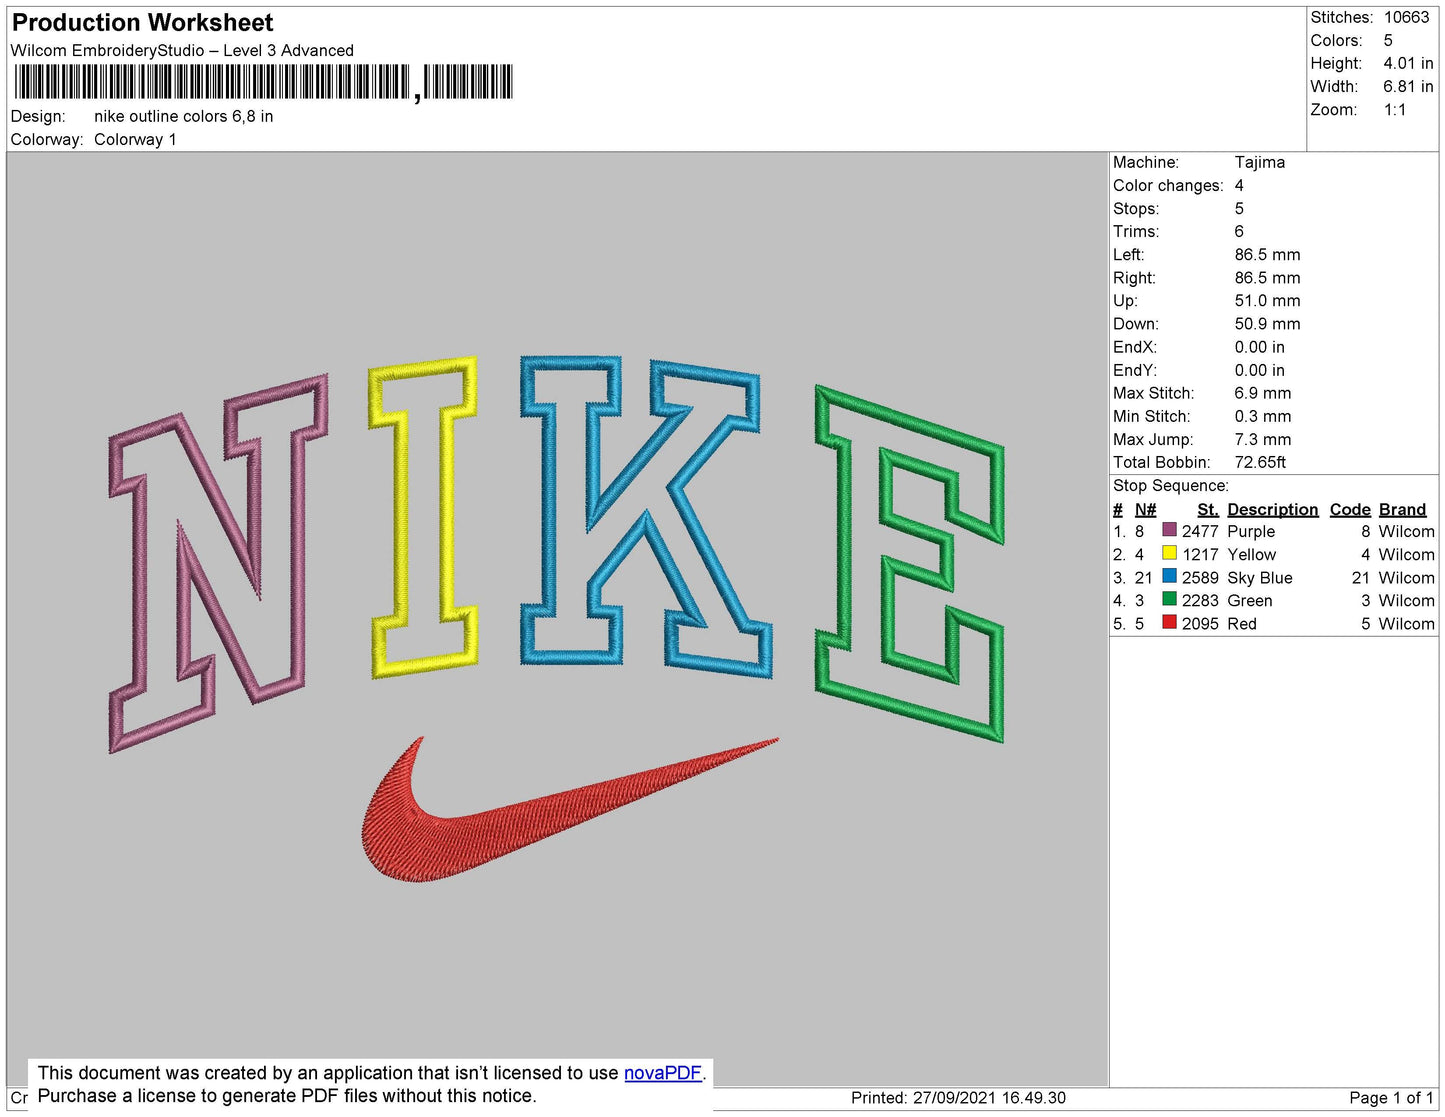The image size is (1445, 1117).
Task: Click the height value '4.01 in'
Action: click(x=1408, y=63)
